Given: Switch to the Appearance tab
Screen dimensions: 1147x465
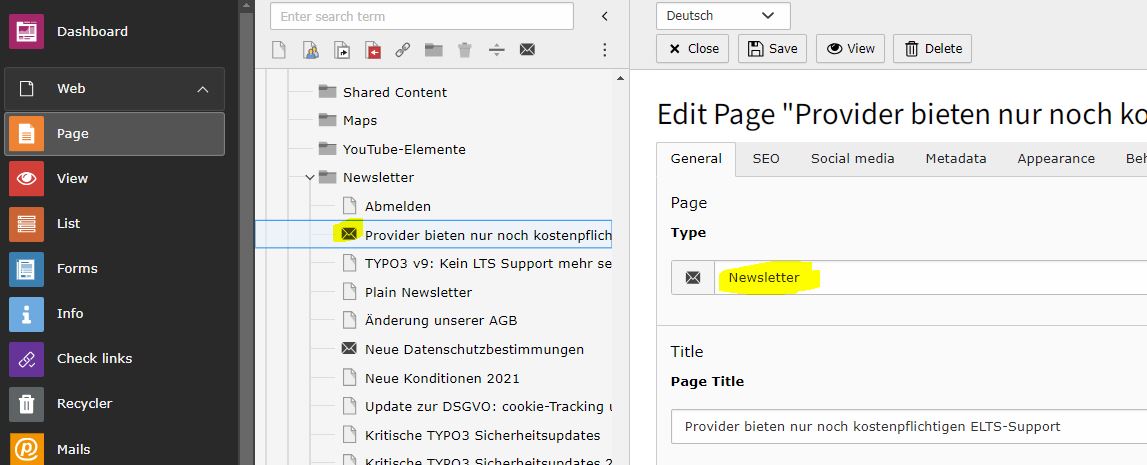Looking at the screenshot, I should pos(1055,158).
